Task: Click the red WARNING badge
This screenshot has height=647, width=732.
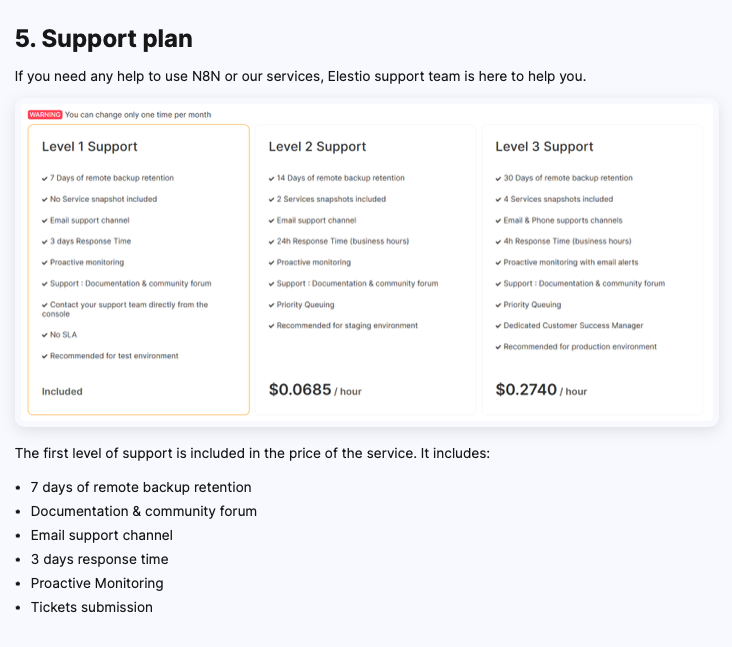Action: tap(45, 115)
